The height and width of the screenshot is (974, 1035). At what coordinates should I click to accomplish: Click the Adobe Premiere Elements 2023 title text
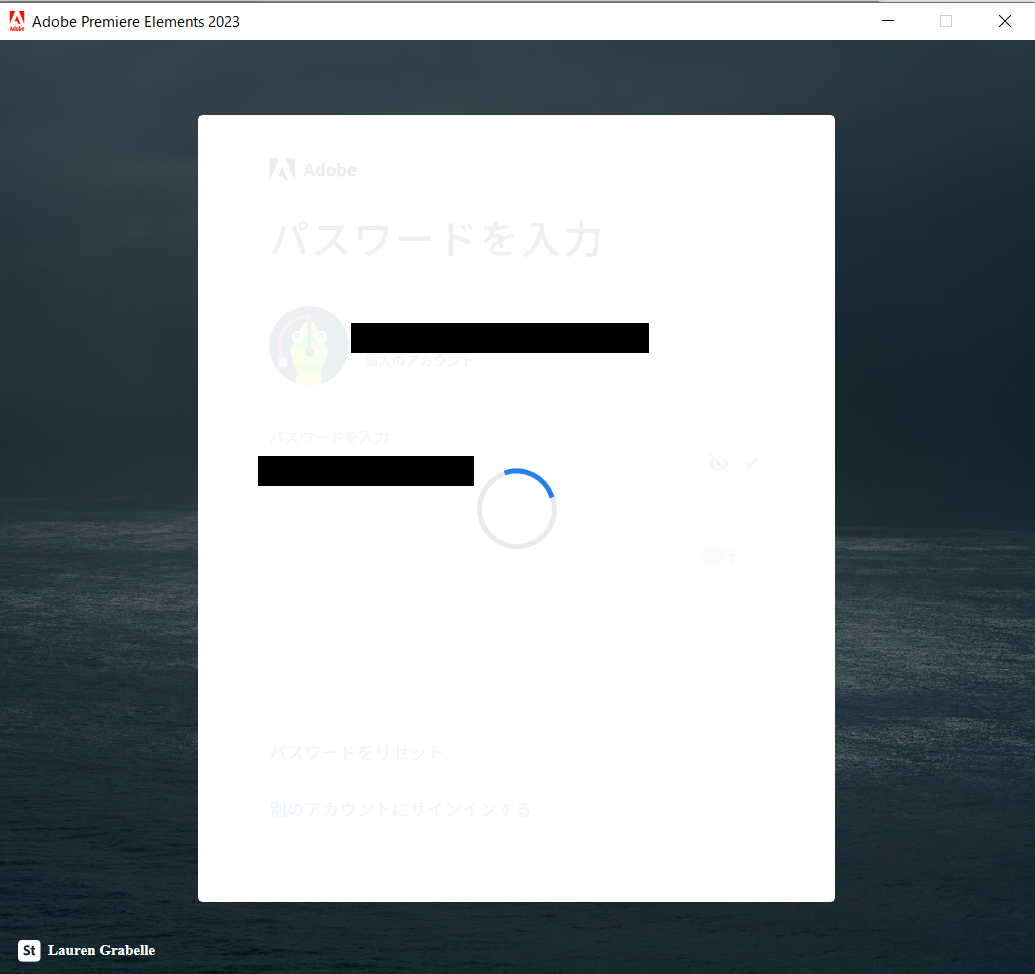click(137, 21)
